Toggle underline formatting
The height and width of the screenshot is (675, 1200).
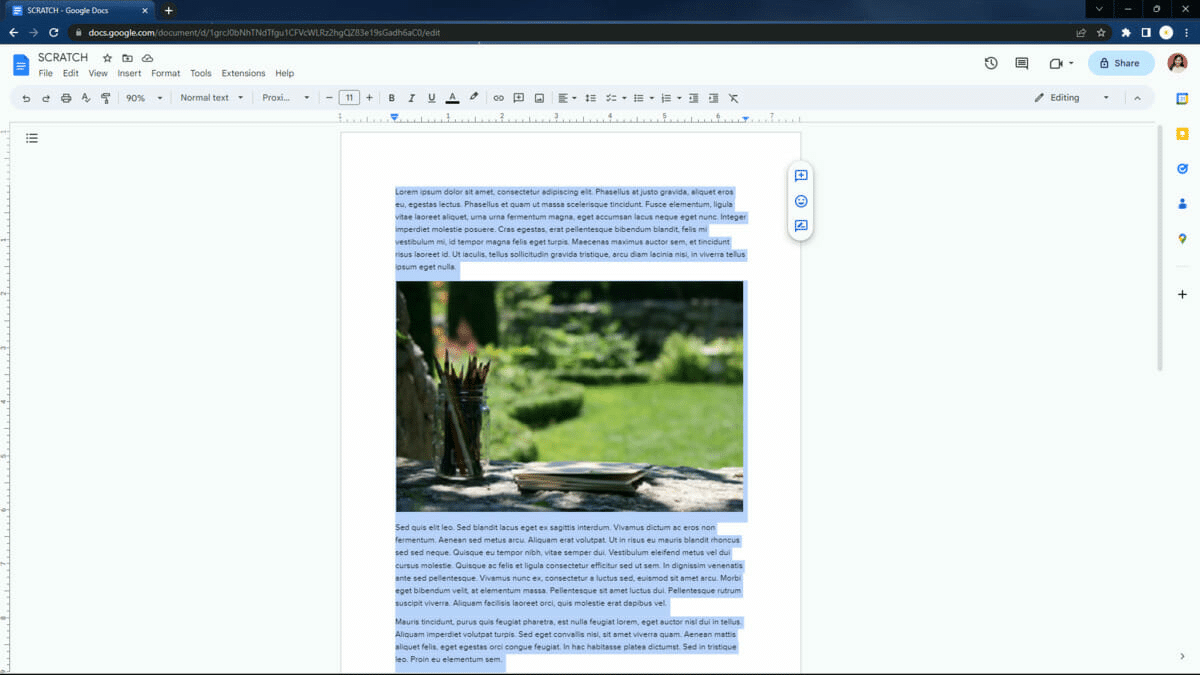coord(432,98)
